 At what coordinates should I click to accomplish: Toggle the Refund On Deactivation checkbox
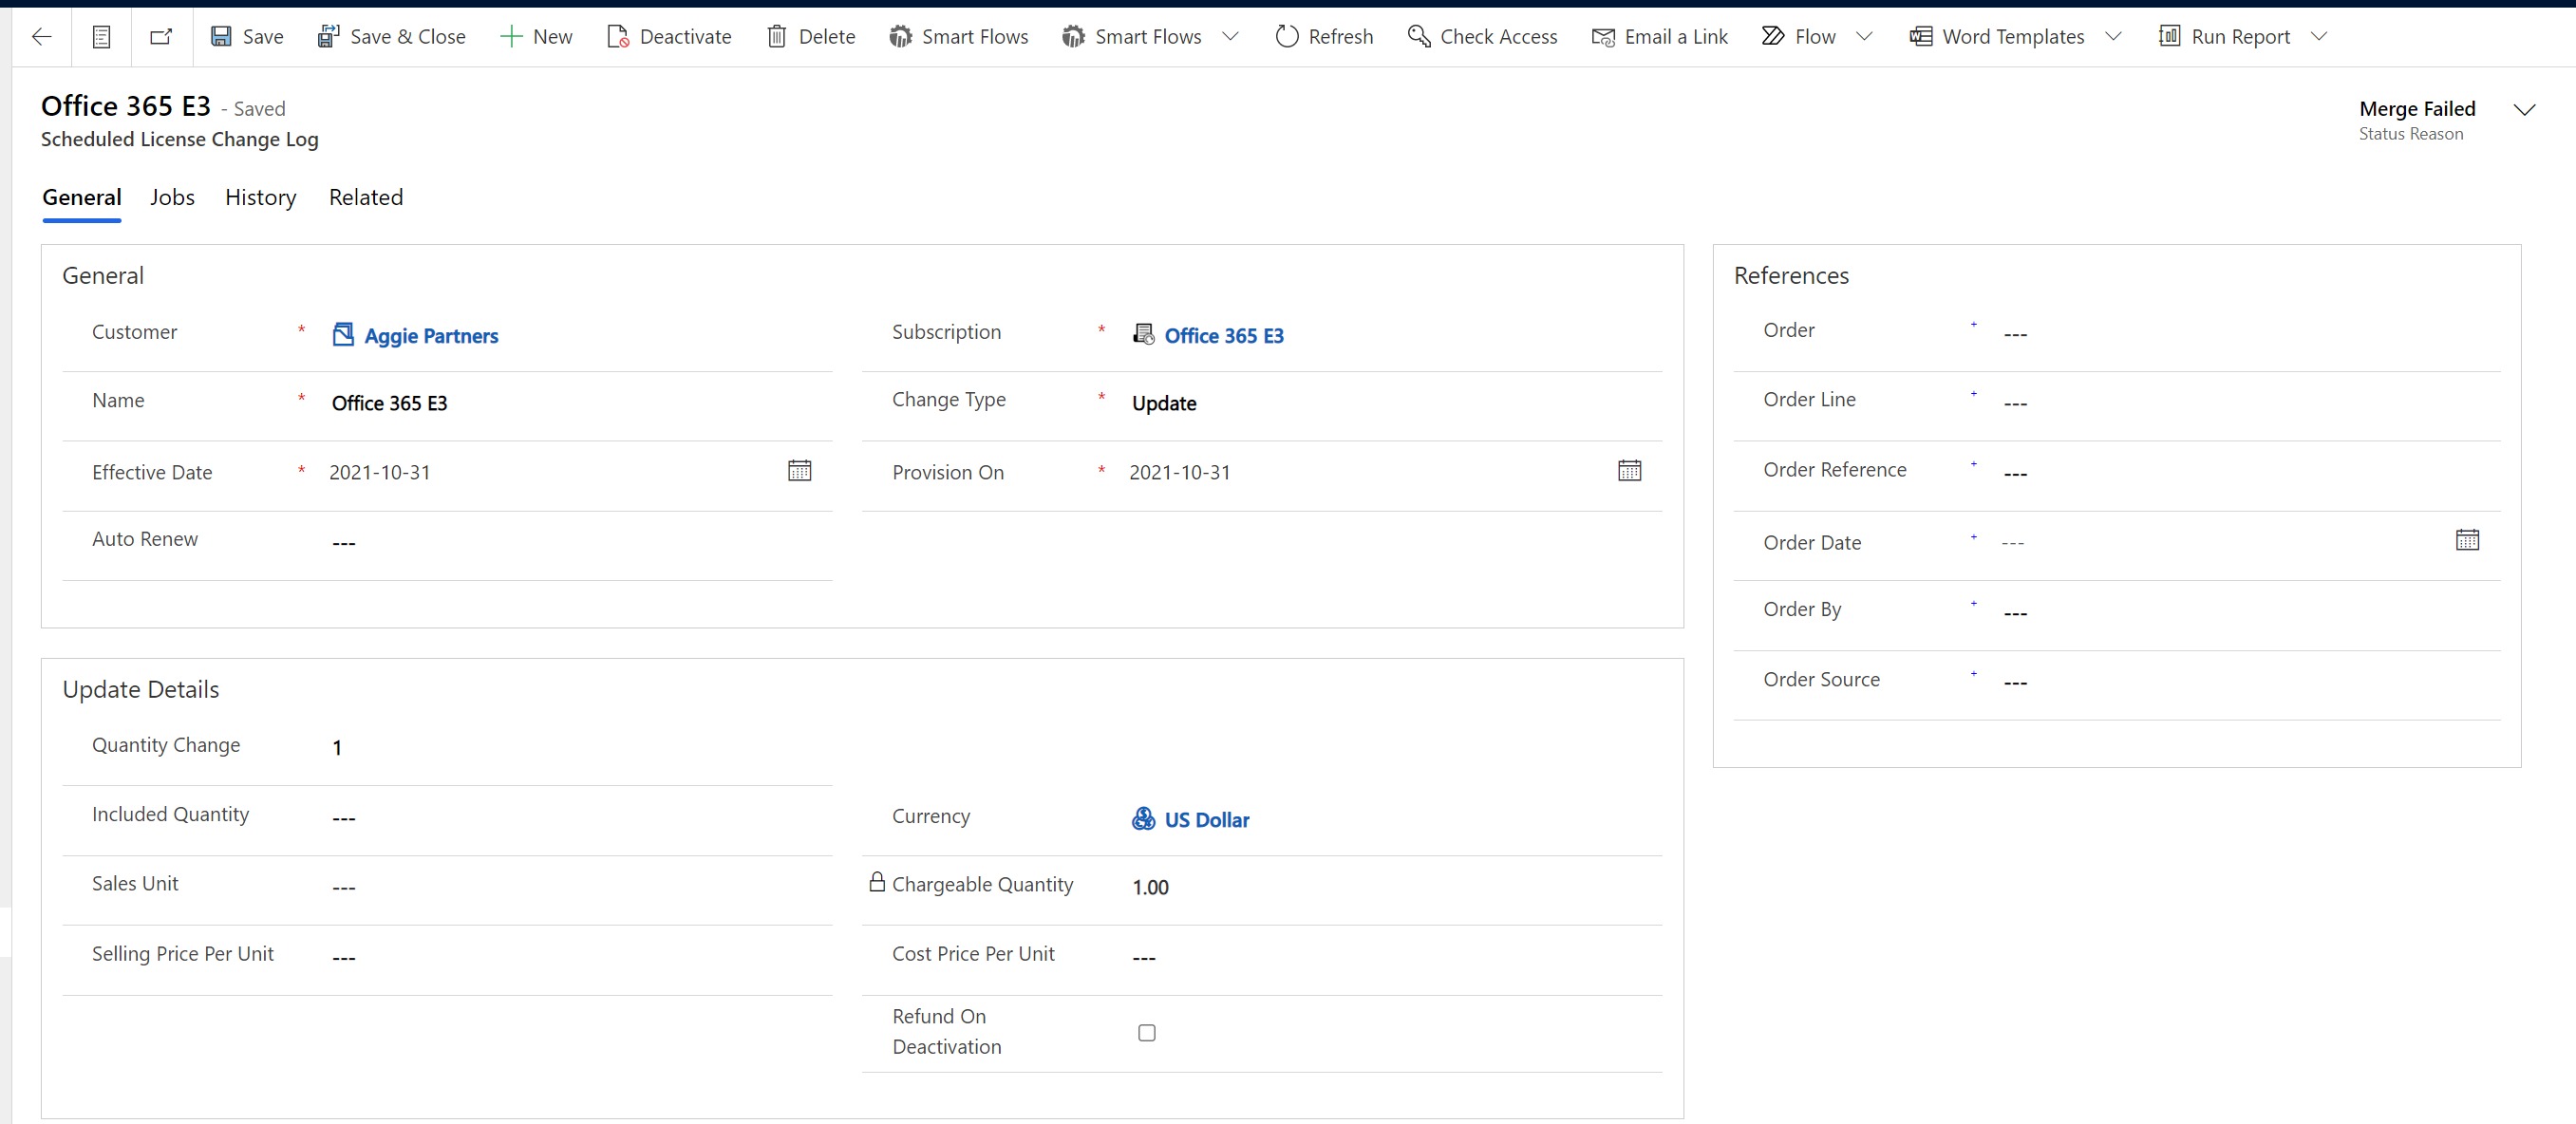(x=1147, y=1032)
